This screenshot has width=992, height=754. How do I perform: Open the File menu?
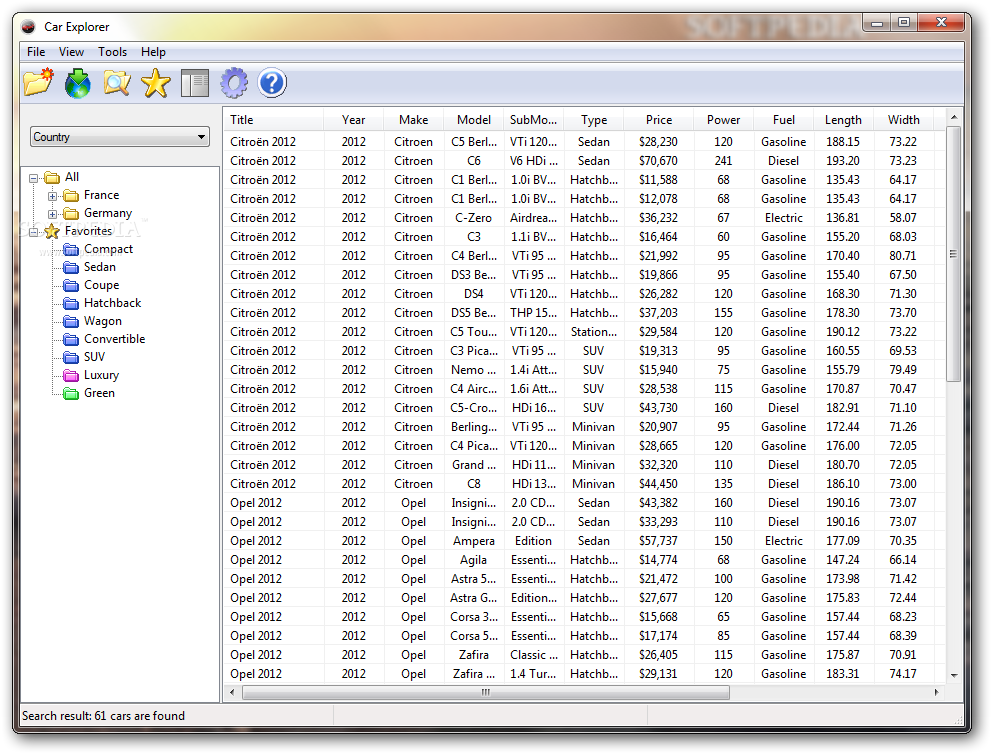(x=36, y=52)
